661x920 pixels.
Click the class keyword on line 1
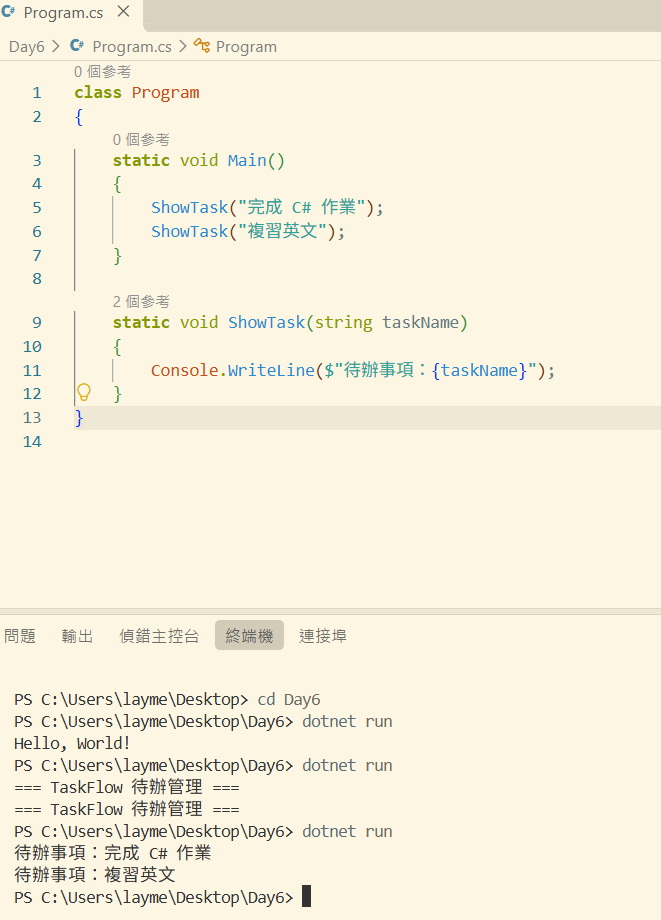click(98, 93)
